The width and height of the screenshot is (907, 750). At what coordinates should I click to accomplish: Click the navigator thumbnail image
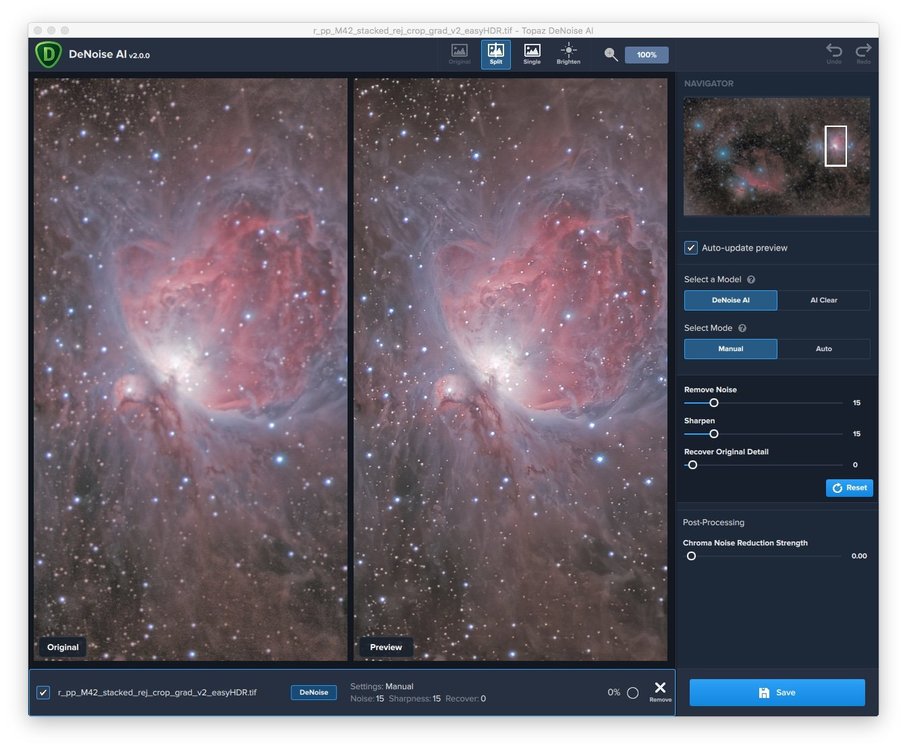coord(776,156)
